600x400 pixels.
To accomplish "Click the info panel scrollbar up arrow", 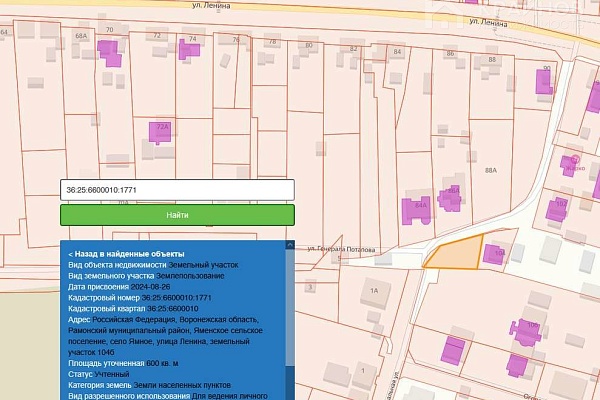I will (x=291, y=247).
